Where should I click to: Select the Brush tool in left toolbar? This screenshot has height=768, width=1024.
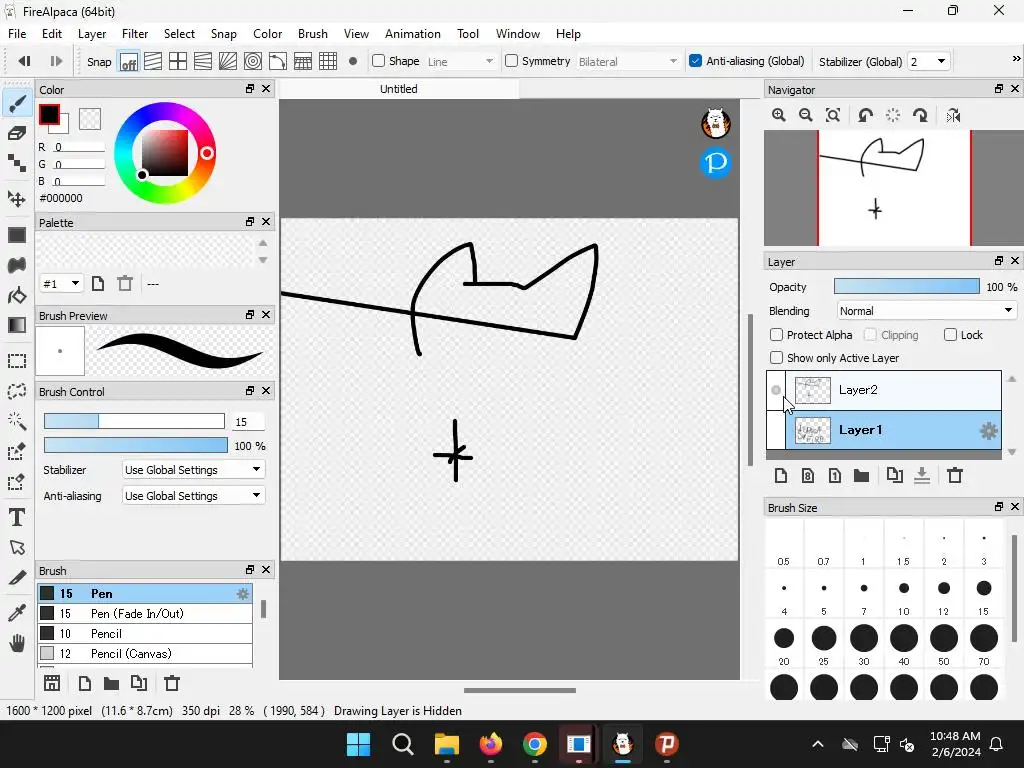[17, 103]
